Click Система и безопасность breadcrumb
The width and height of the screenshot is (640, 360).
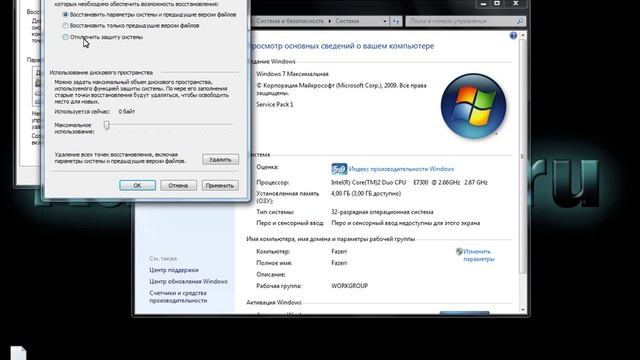pos(290,21)
